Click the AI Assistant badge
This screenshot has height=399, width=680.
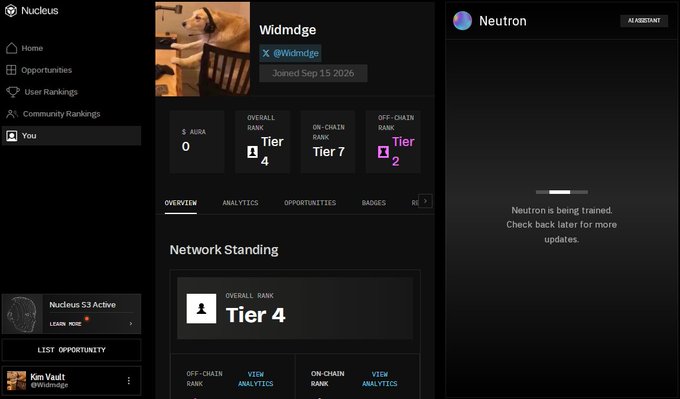pyautogui.click(x=644, y=21)
